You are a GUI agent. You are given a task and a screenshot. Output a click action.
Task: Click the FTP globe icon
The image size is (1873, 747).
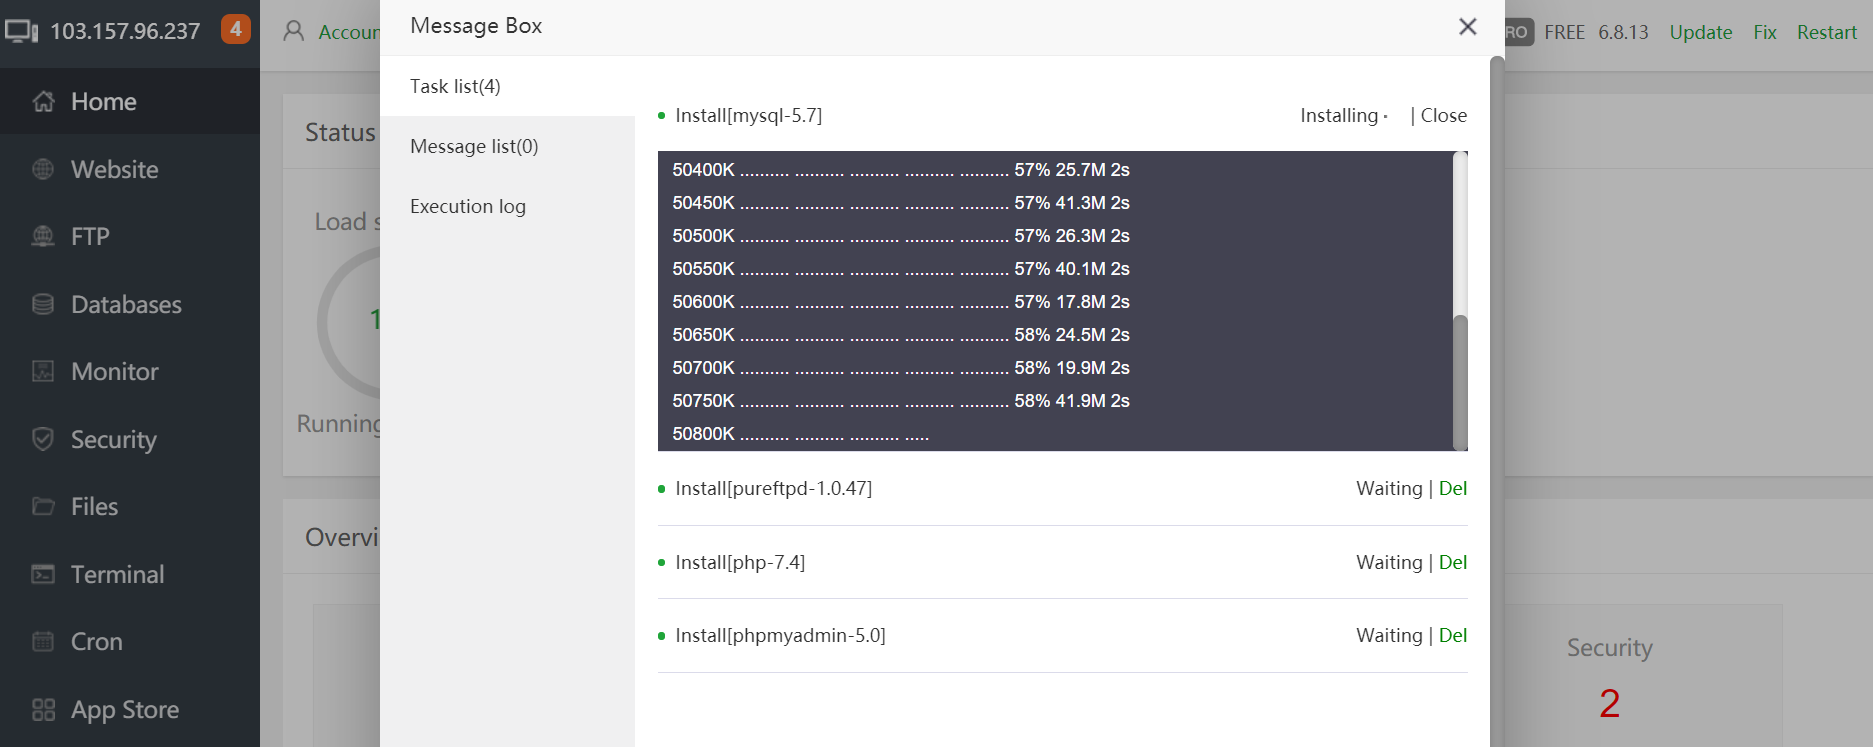pyautogui.click(x=43, y=236)
